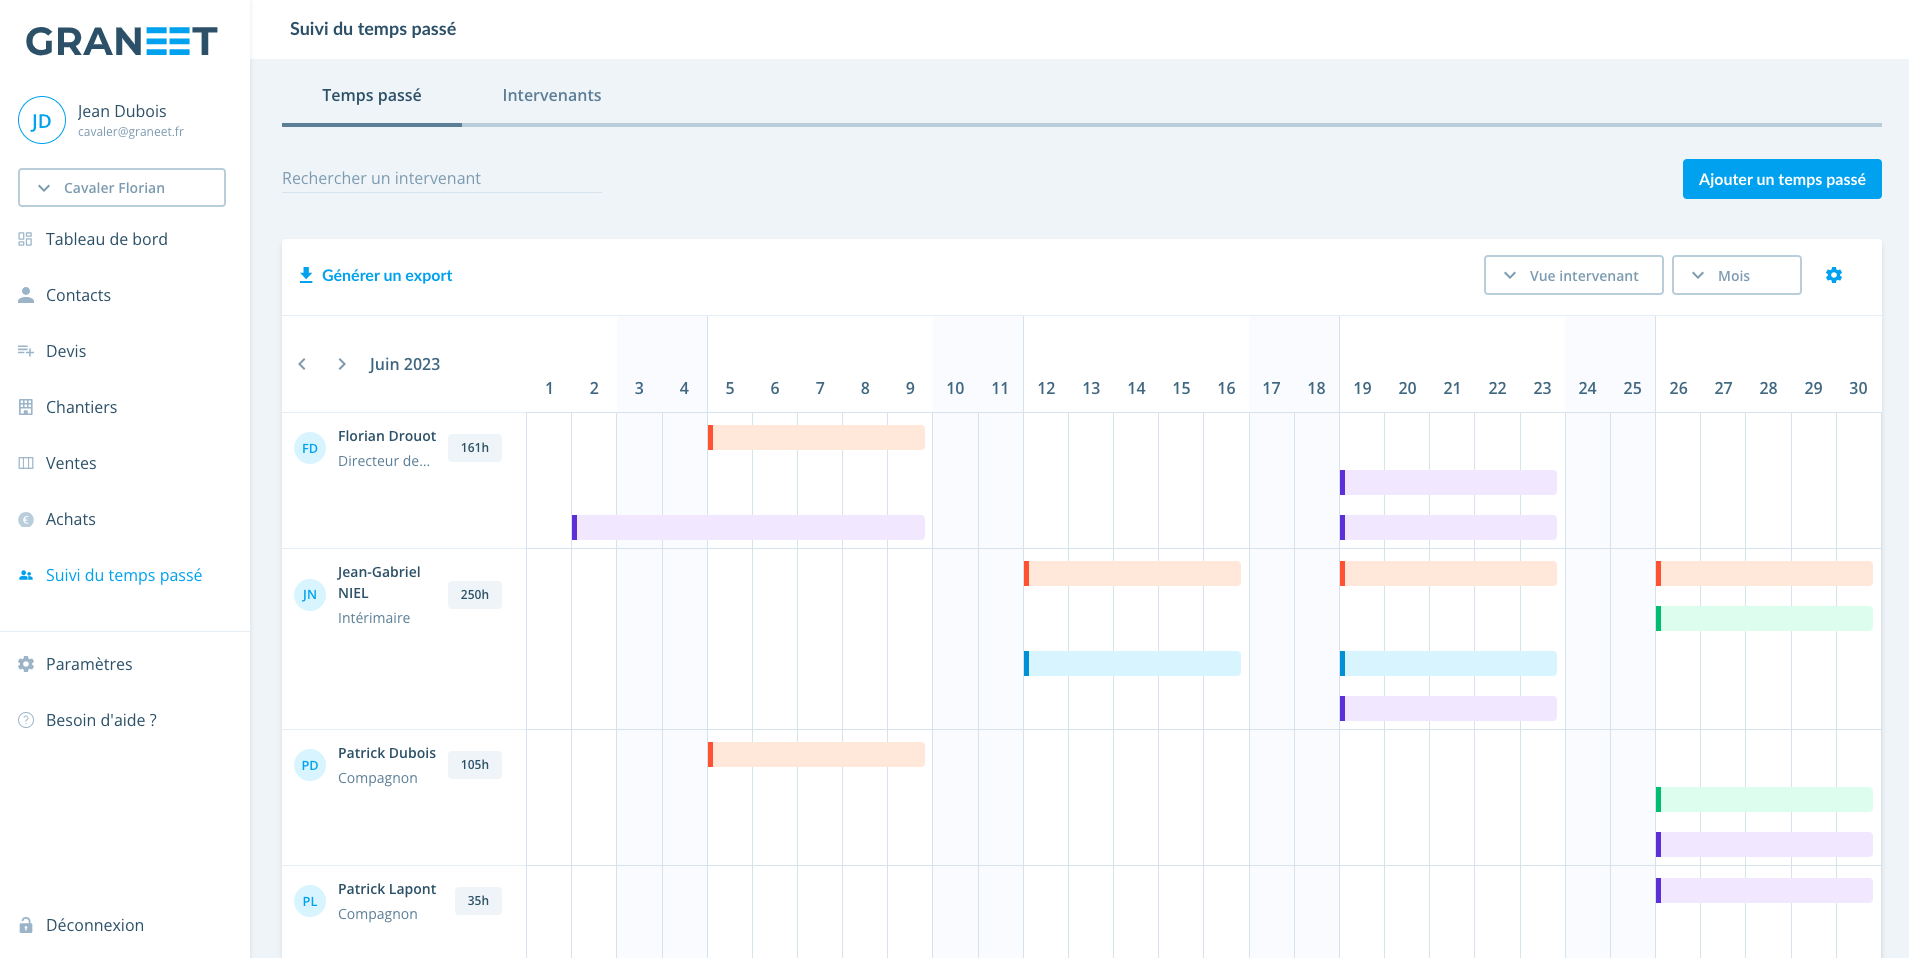Select the Temps passé tab
This screenshot has width=1909, height=958.
click(371, 95)
